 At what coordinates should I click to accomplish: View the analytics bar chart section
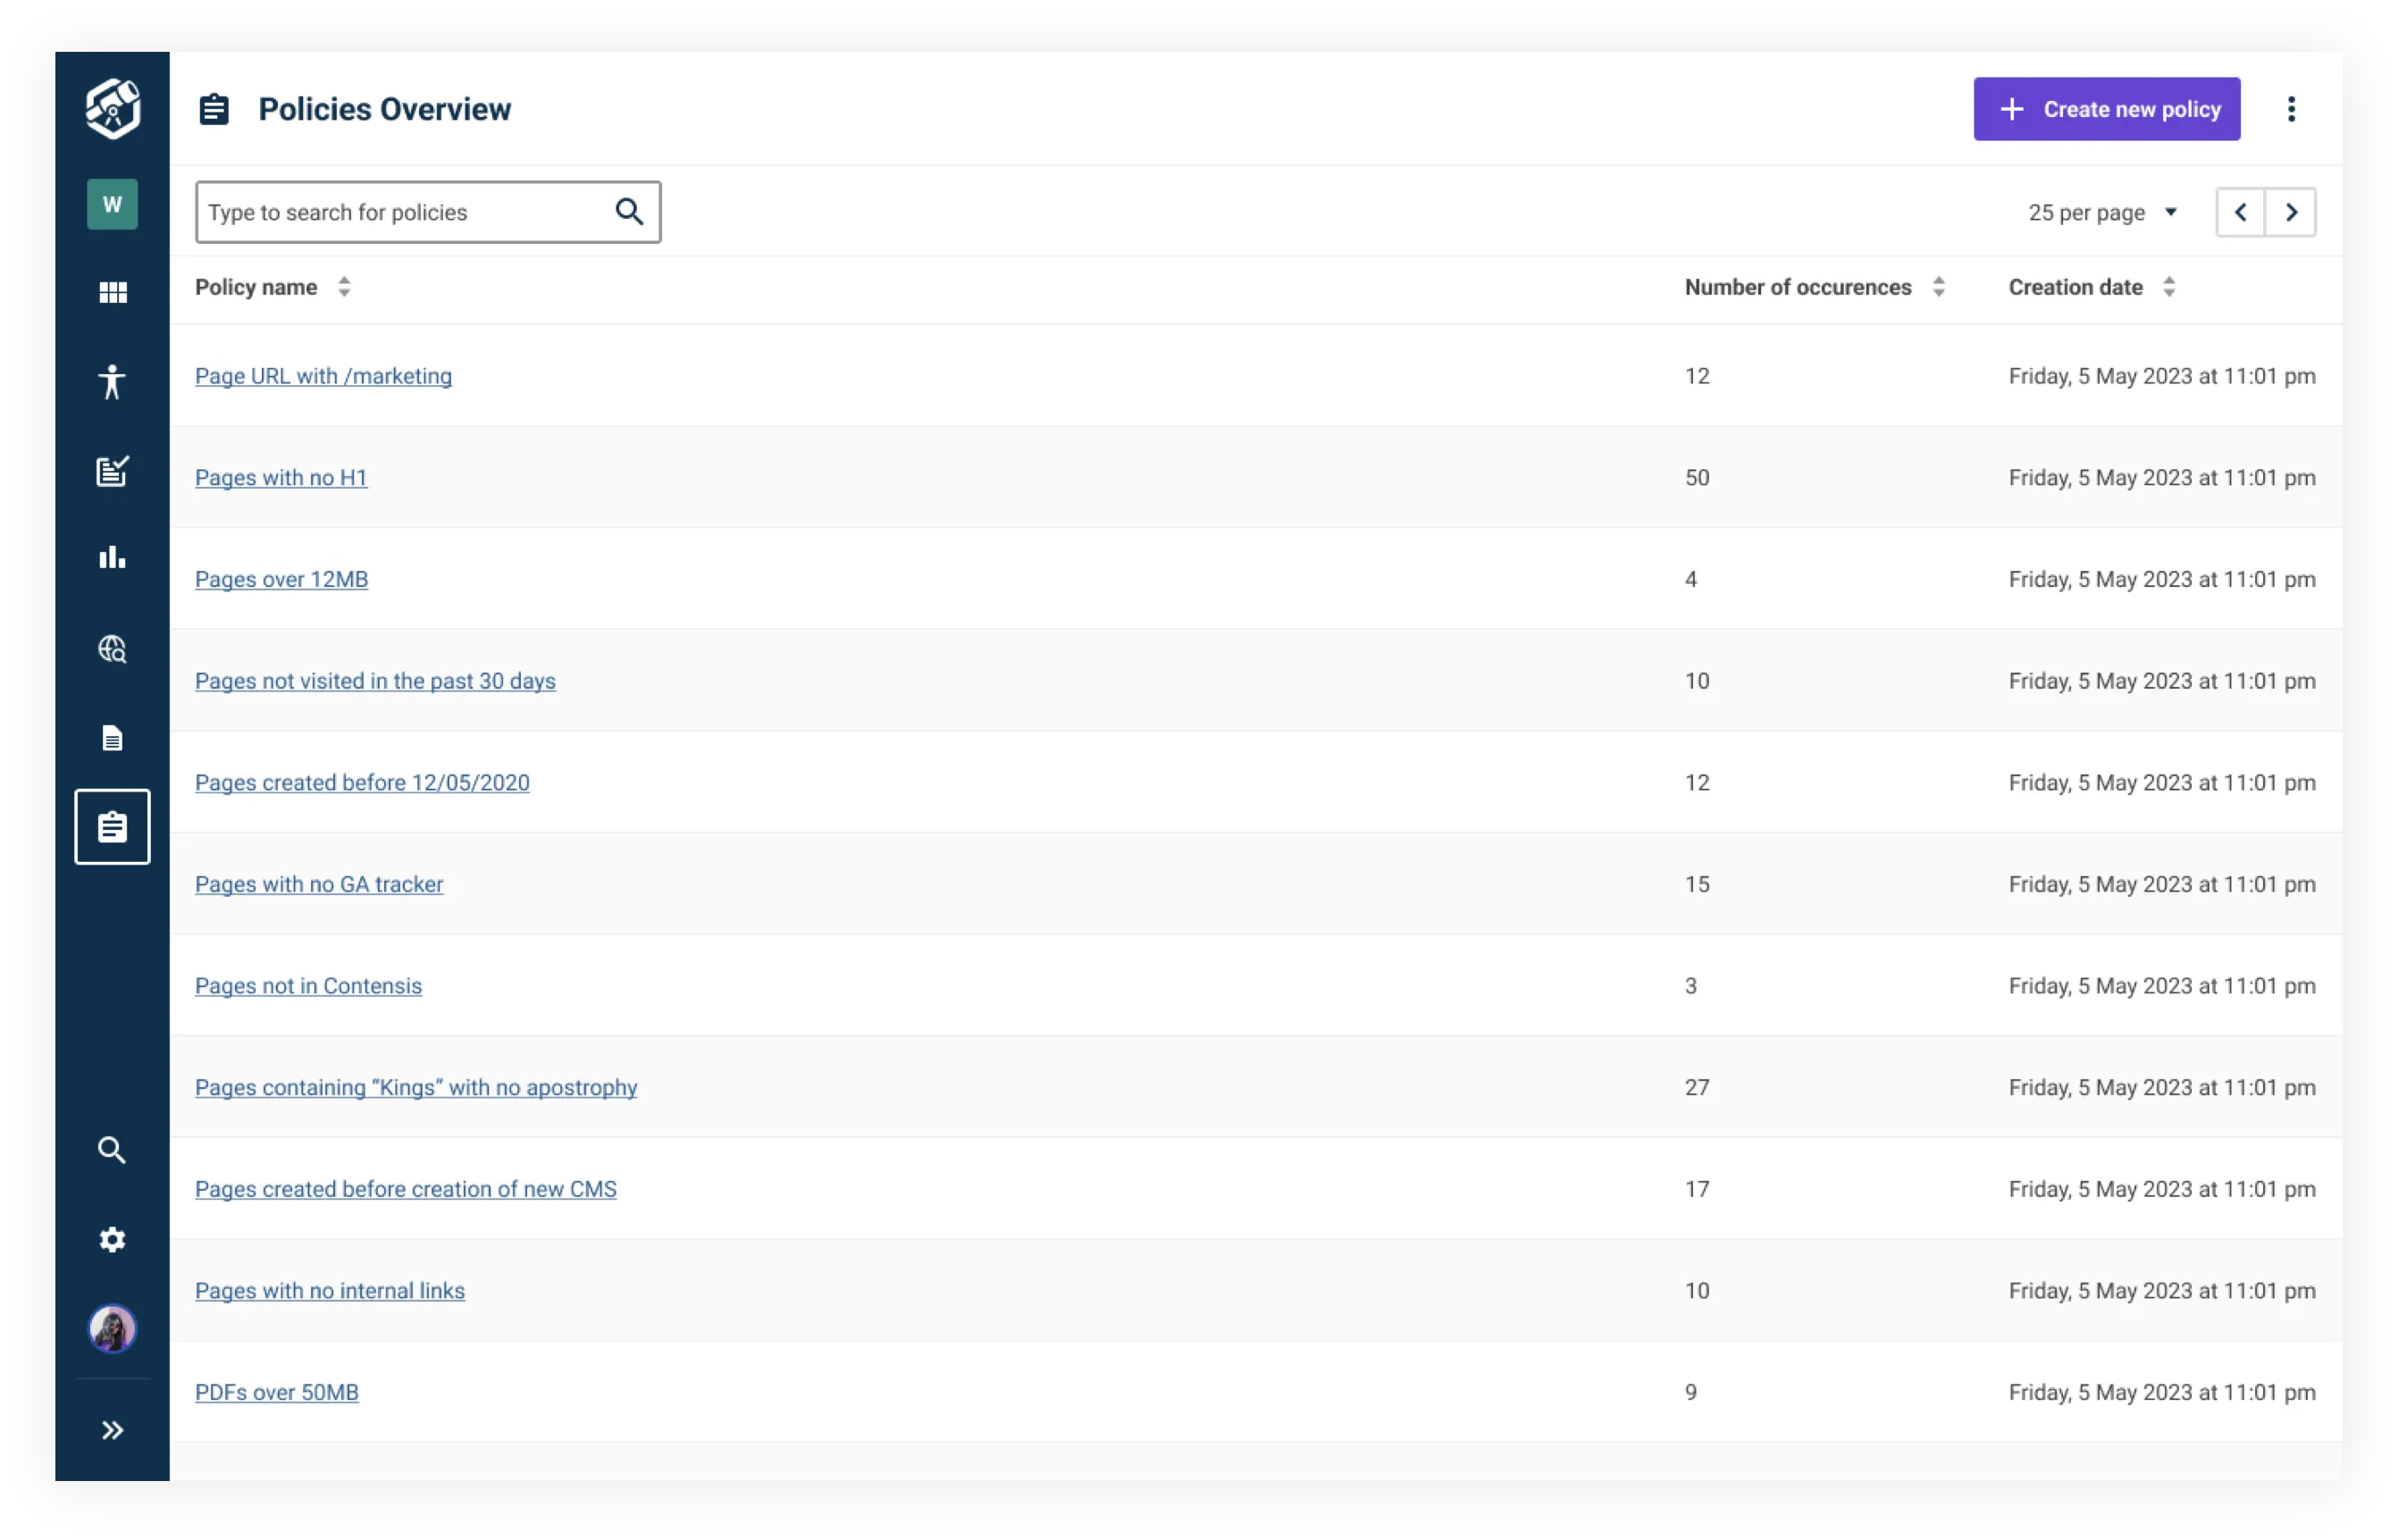tap(112, 557)
